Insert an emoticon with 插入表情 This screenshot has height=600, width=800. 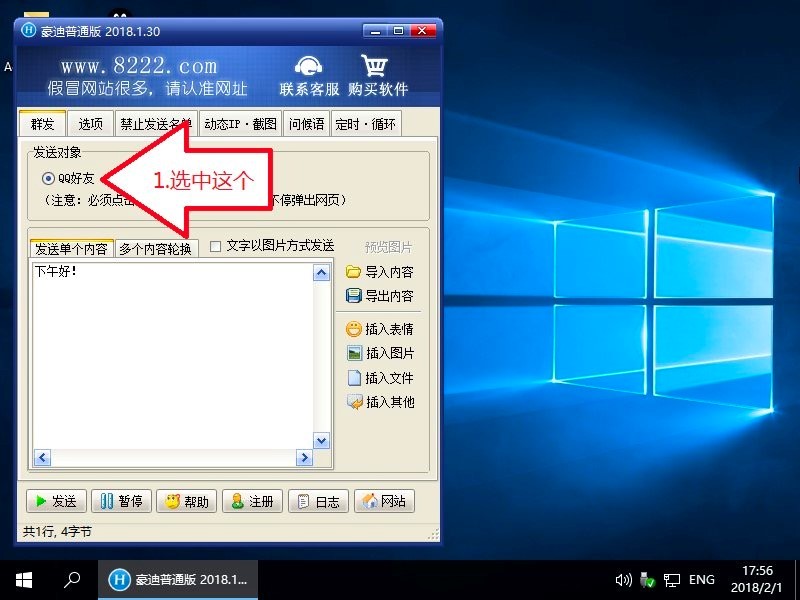[380, 329]
